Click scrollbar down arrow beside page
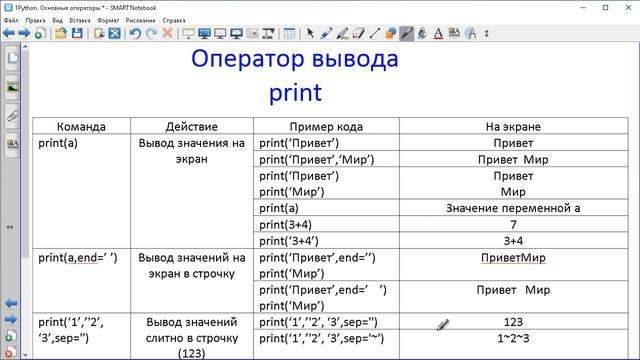This screenshot has width=640, height=360. (25, 355)
